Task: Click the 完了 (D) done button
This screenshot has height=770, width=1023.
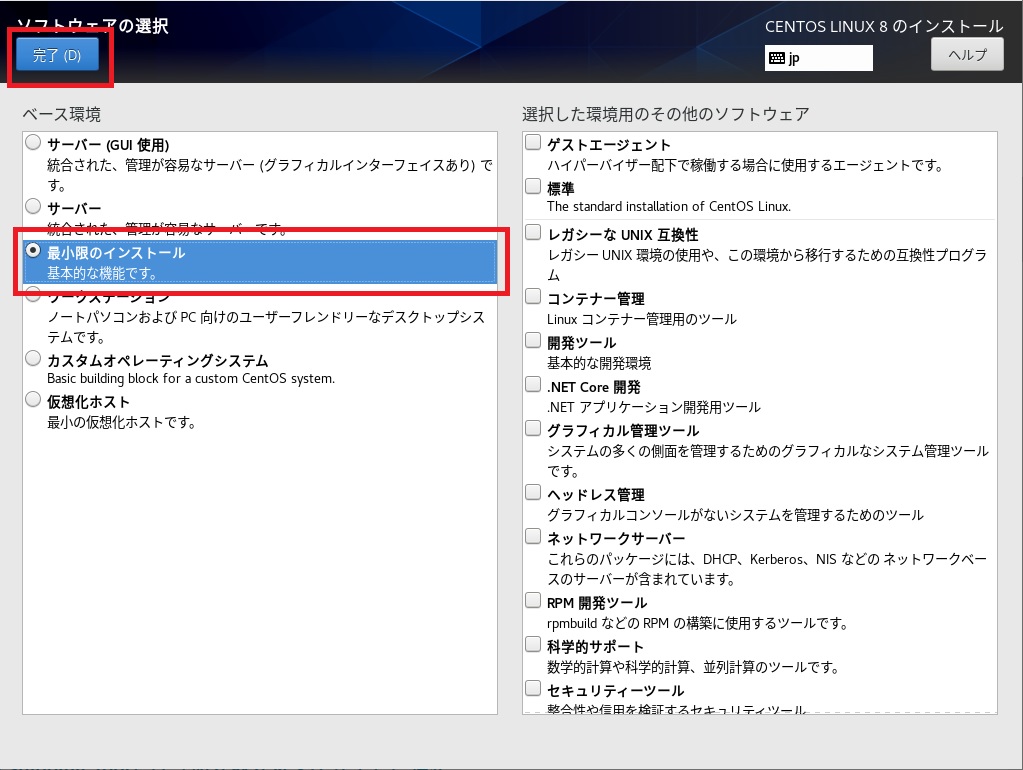Action: 57,55
